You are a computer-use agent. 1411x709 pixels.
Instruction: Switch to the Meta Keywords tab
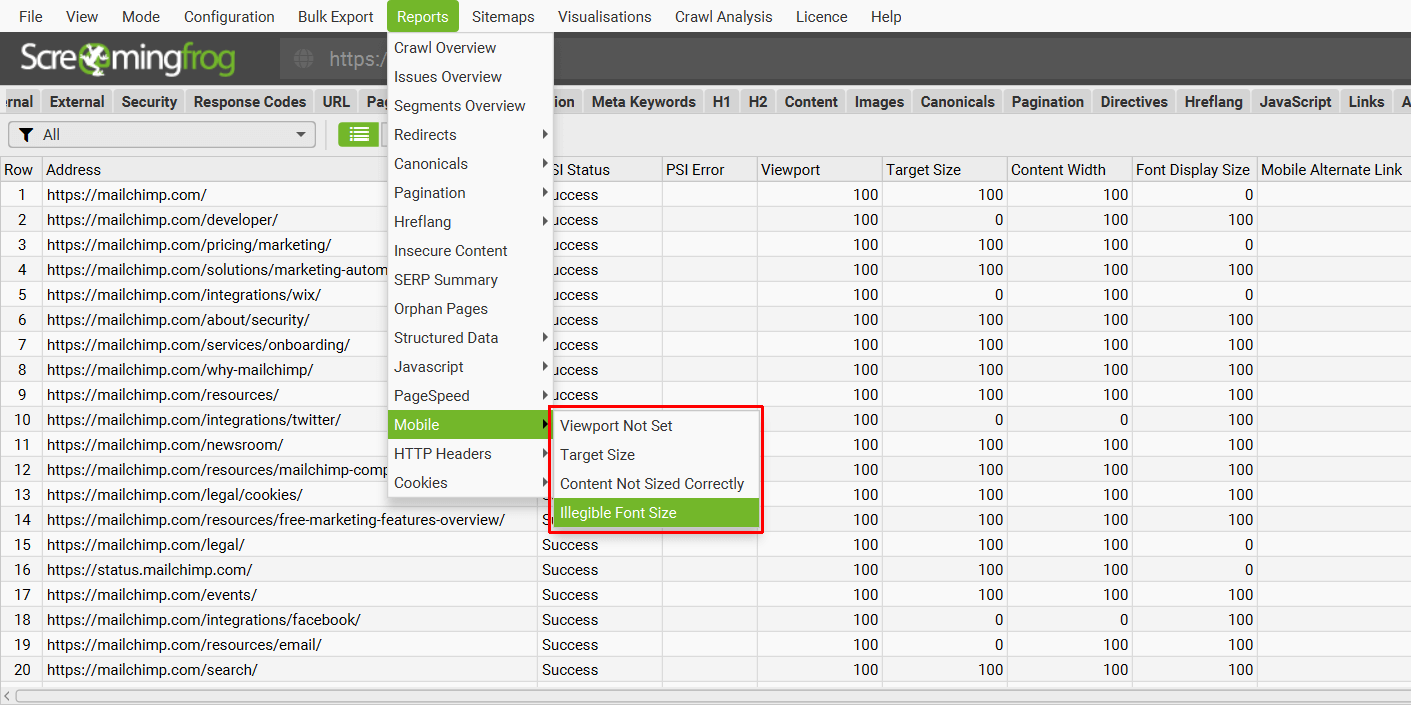click(x=643, y=102)
